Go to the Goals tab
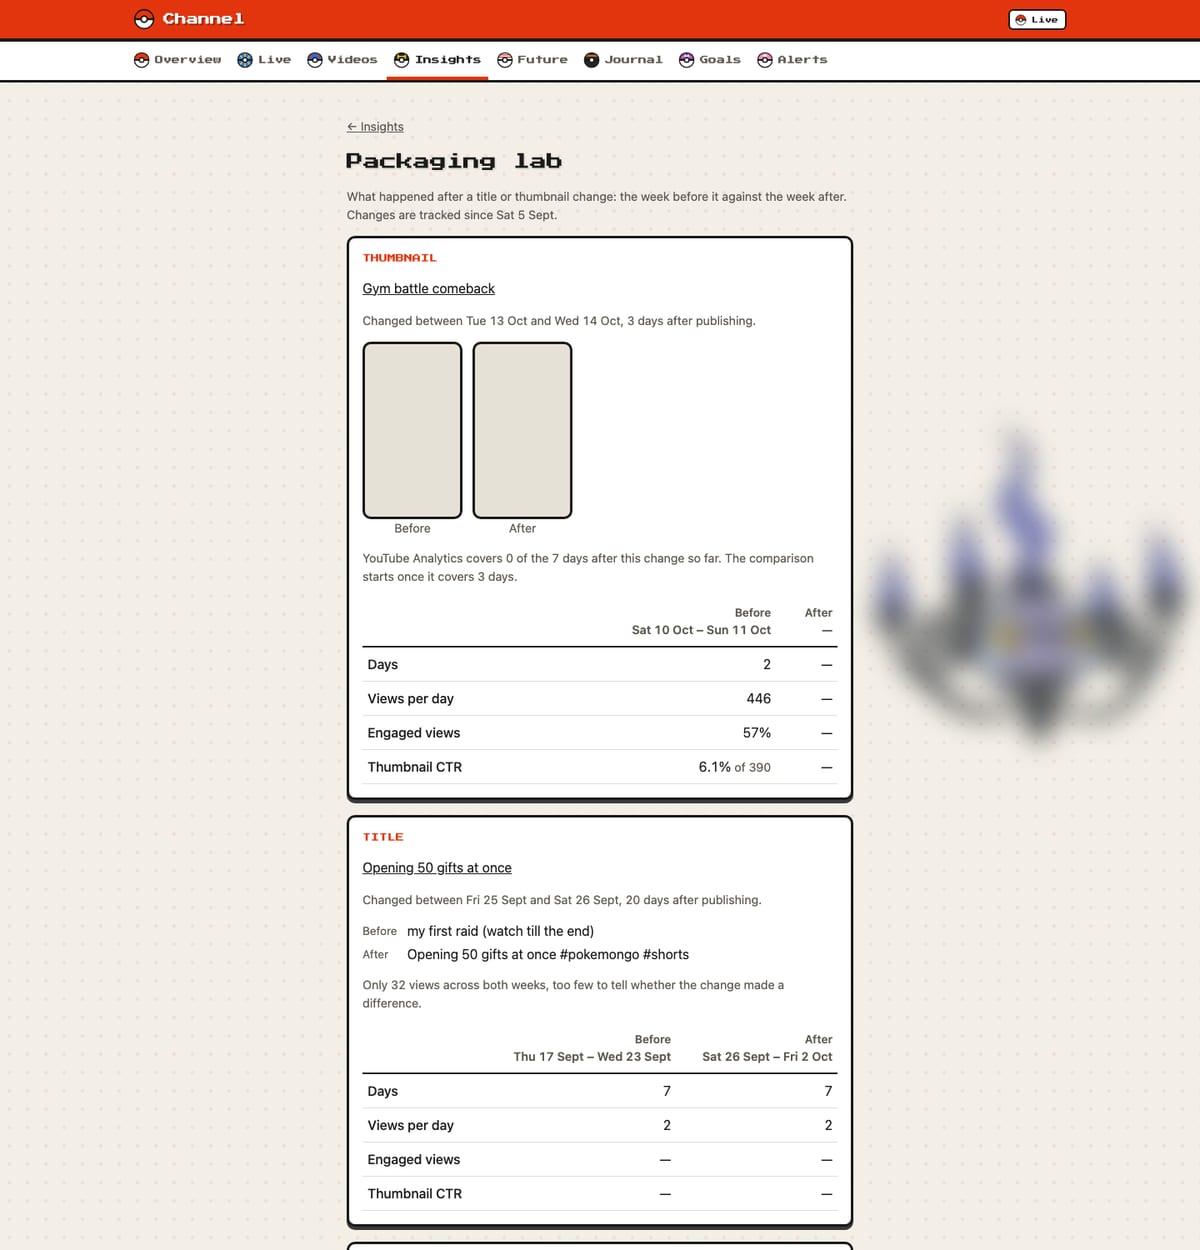The height and width of the screenshot is (1250, 1200). tap(710, 60)
